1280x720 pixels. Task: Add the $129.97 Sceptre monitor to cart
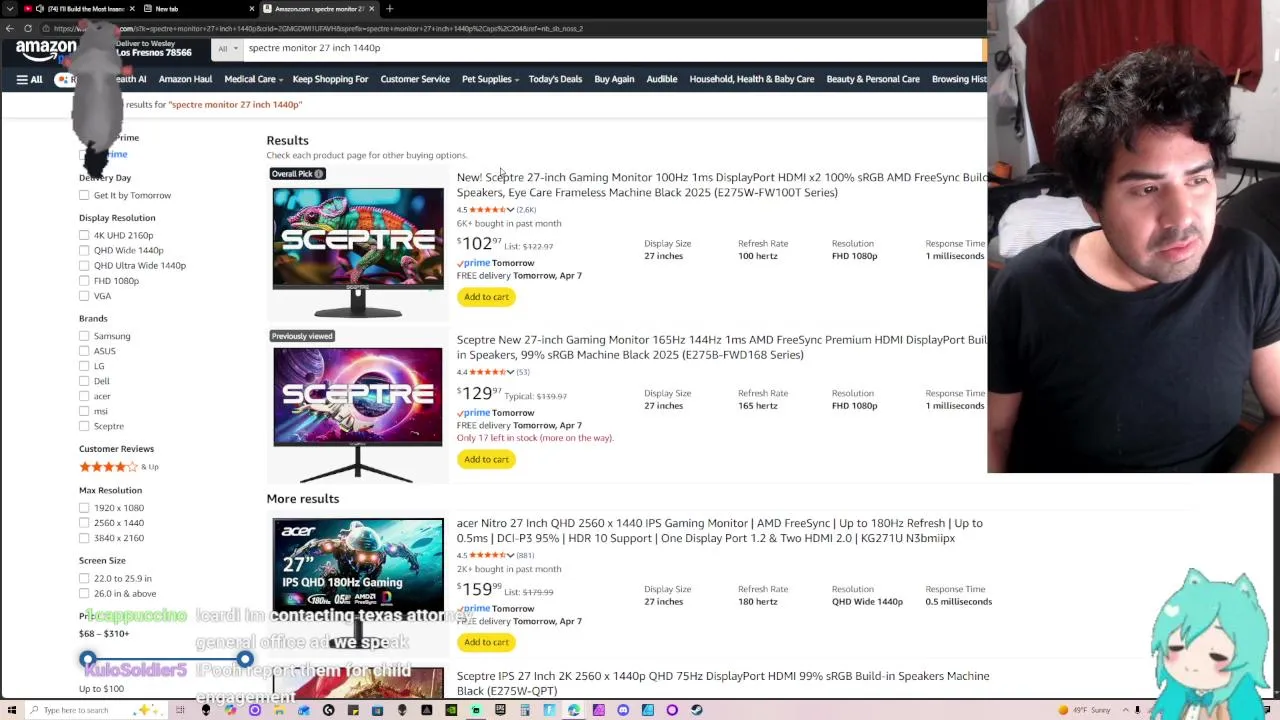[x=486, y=459]
